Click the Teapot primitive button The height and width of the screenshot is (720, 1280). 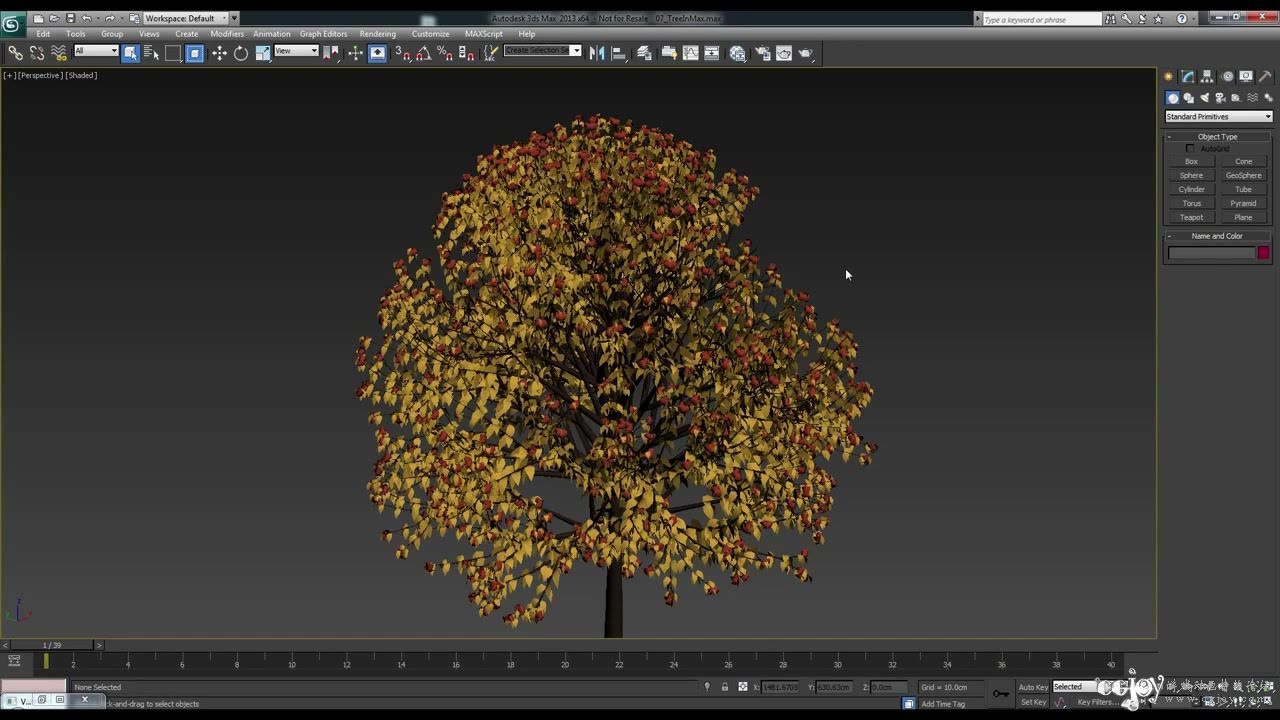tap(1191, 217)
